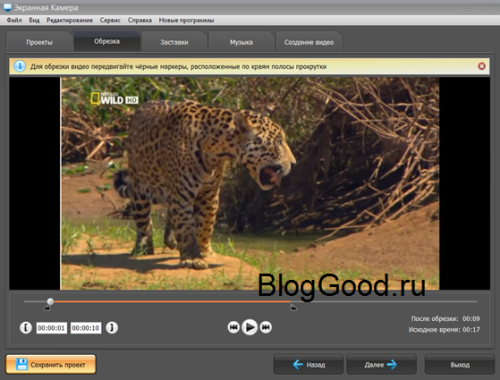Click the round playhead slider knob
500x380 pixels.
coord(50,301)
